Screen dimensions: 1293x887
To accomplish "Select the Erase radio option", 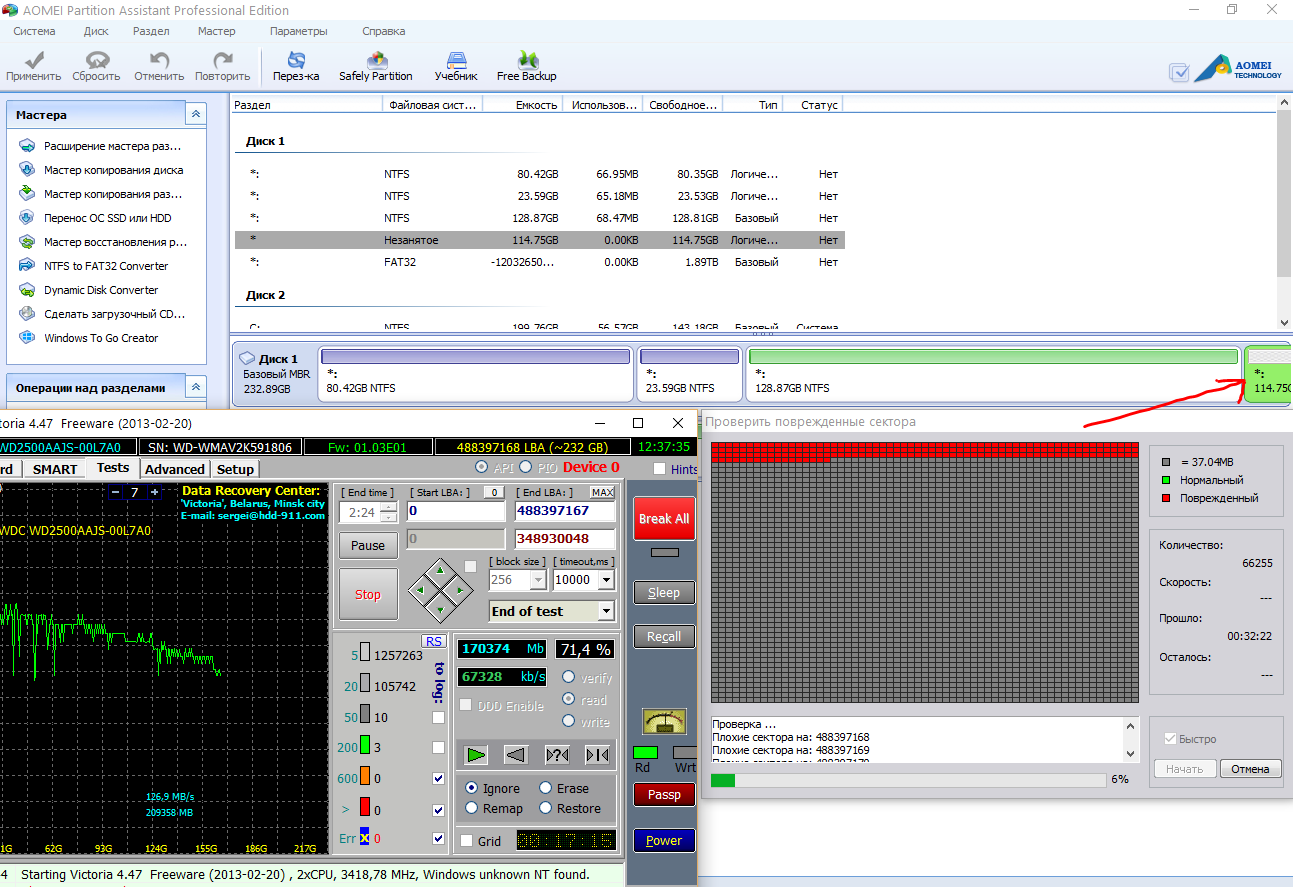I will click(x=546, y=788).
